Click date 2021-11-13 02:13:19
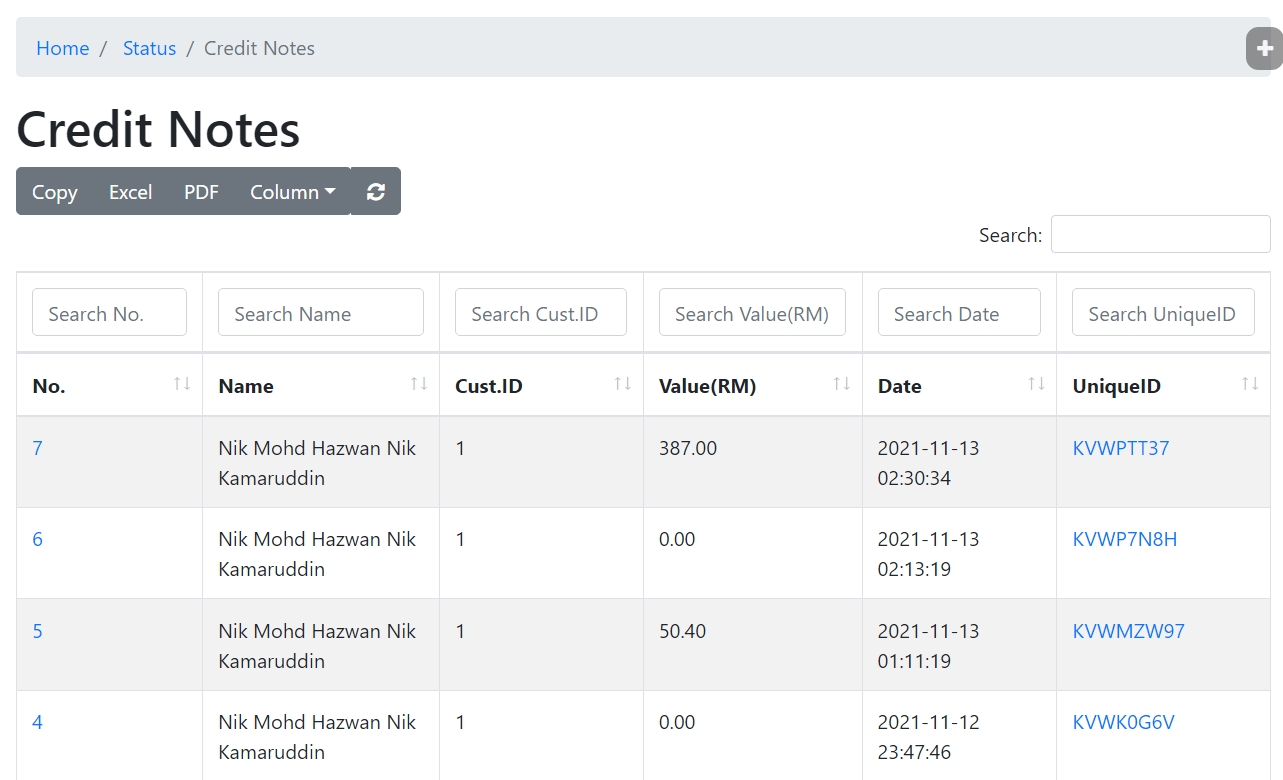The width and height of the screenshot is (1283, 780). (929, 554)
